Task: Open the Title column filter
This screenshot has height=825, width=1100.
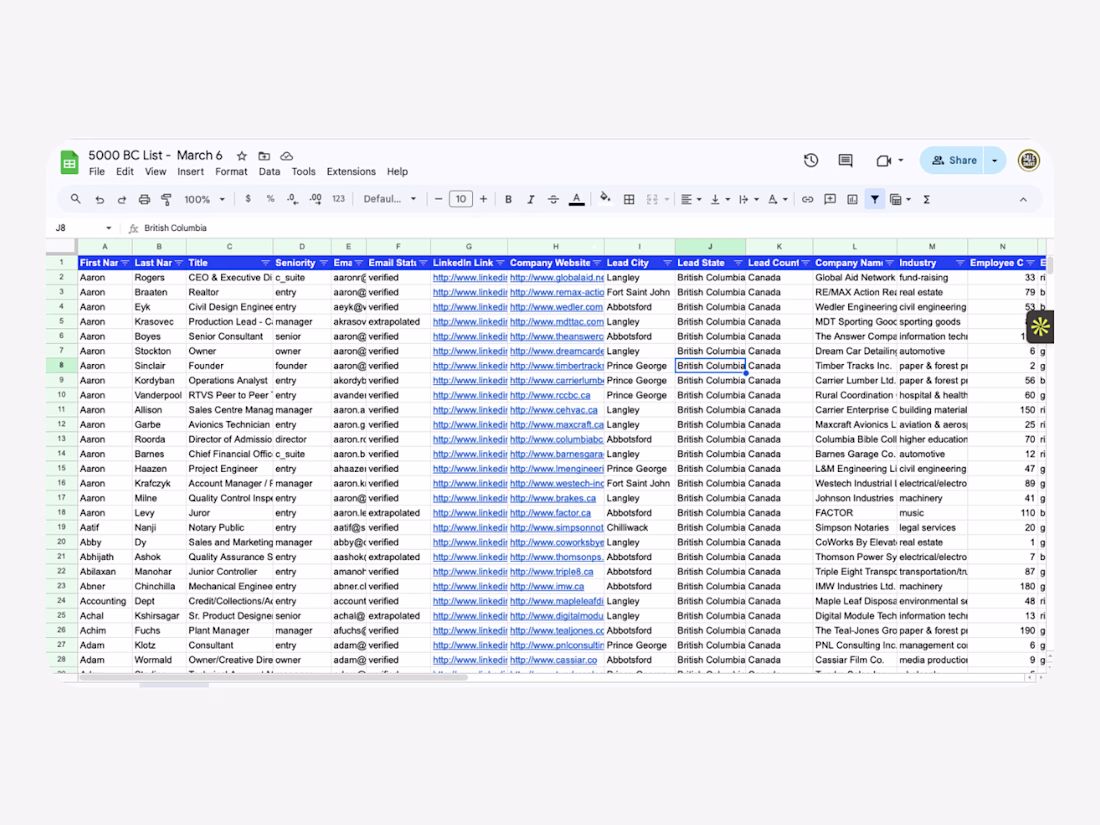Action: pos(265,263)
